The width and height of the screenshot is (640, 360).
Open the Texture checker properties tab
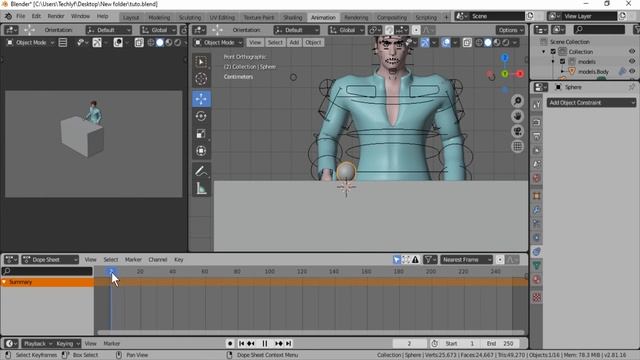[x=537, y=298]
